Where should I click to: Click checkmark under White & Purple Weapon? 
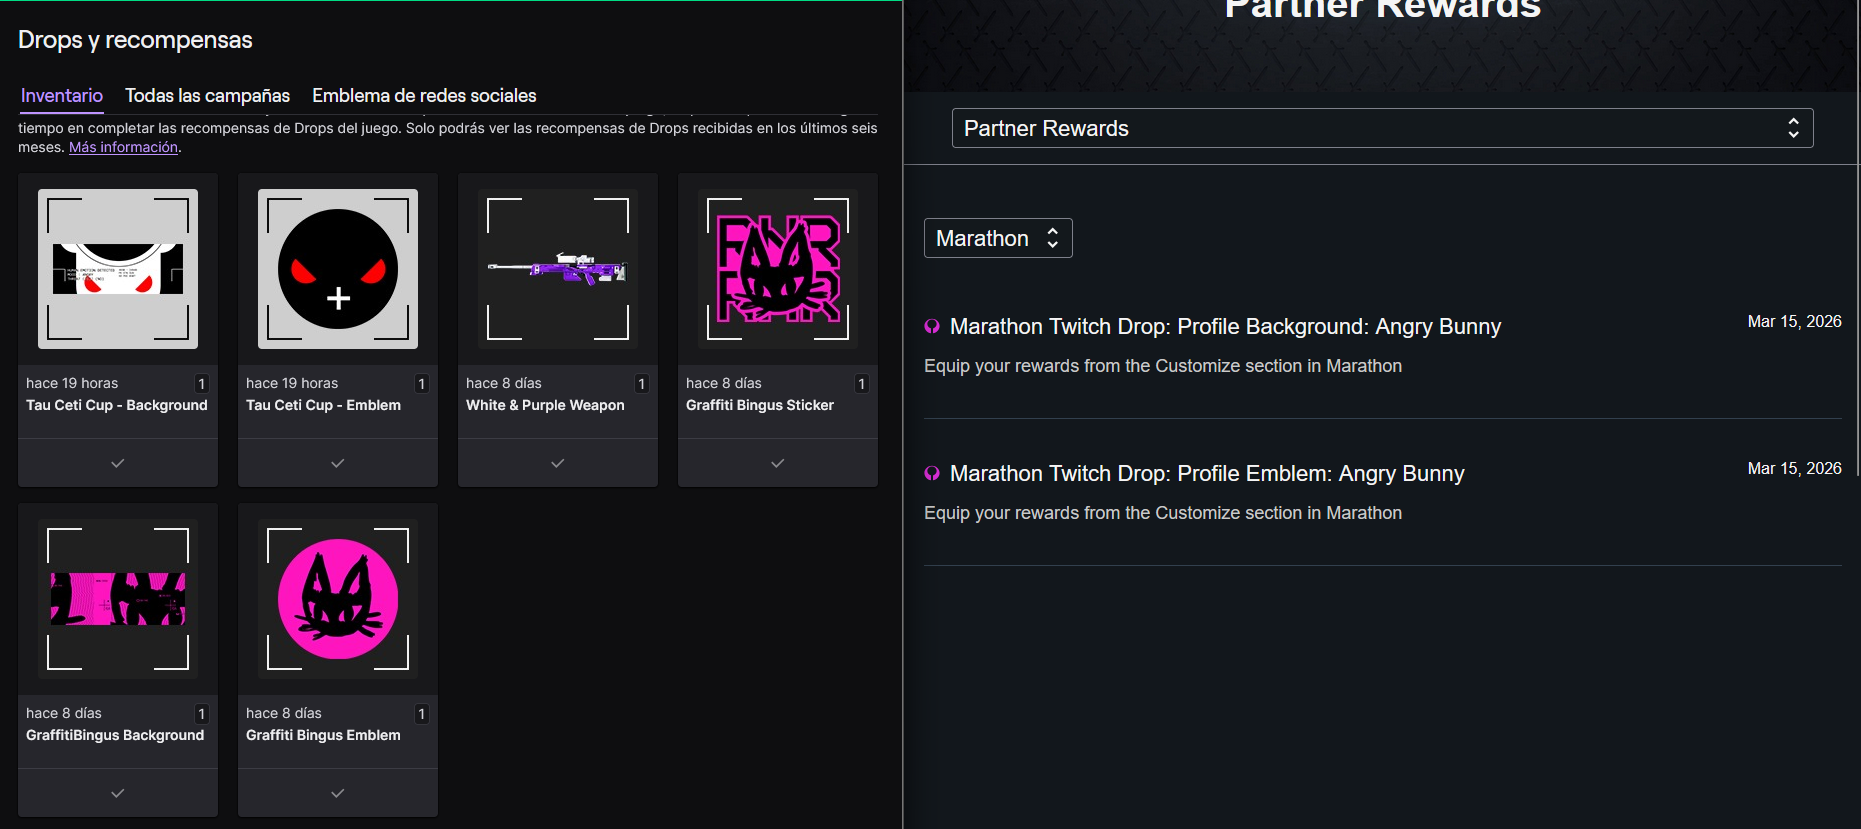(558, 463)
